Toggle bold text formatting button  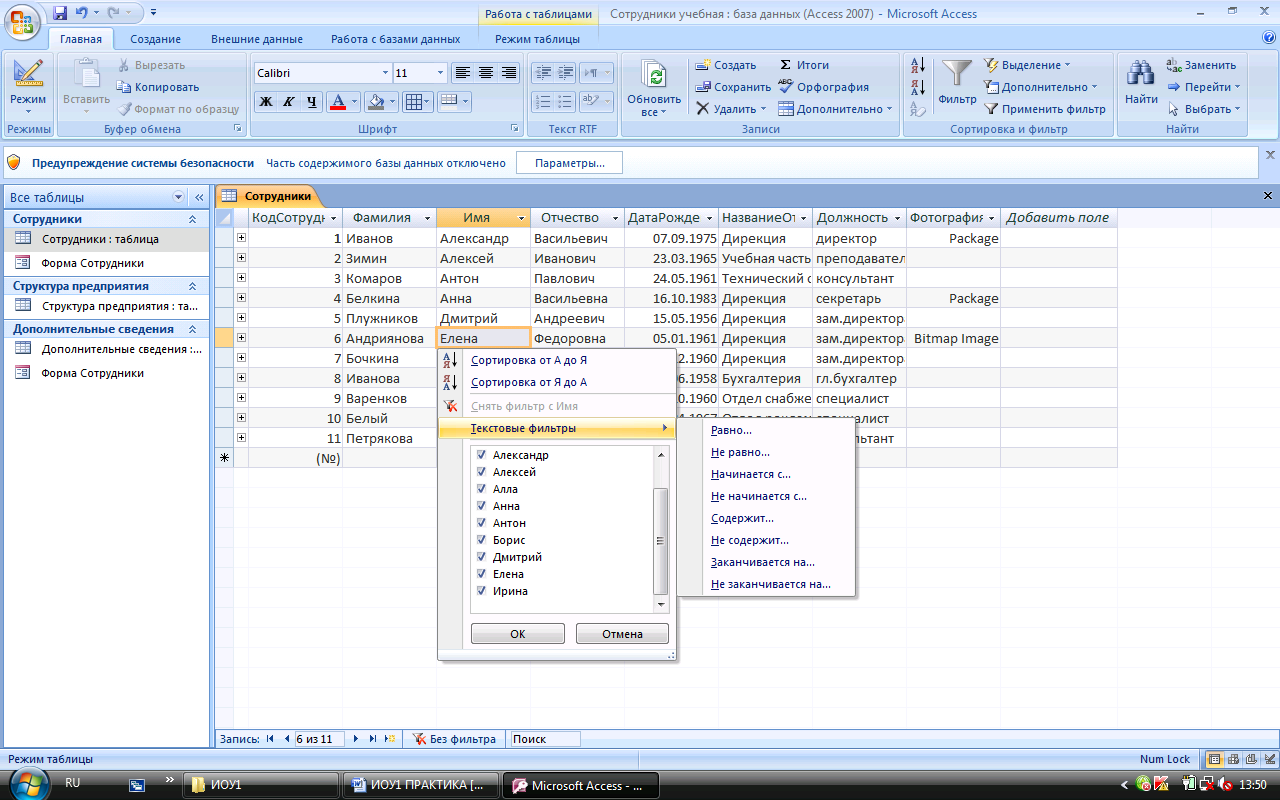pos(266,101)
